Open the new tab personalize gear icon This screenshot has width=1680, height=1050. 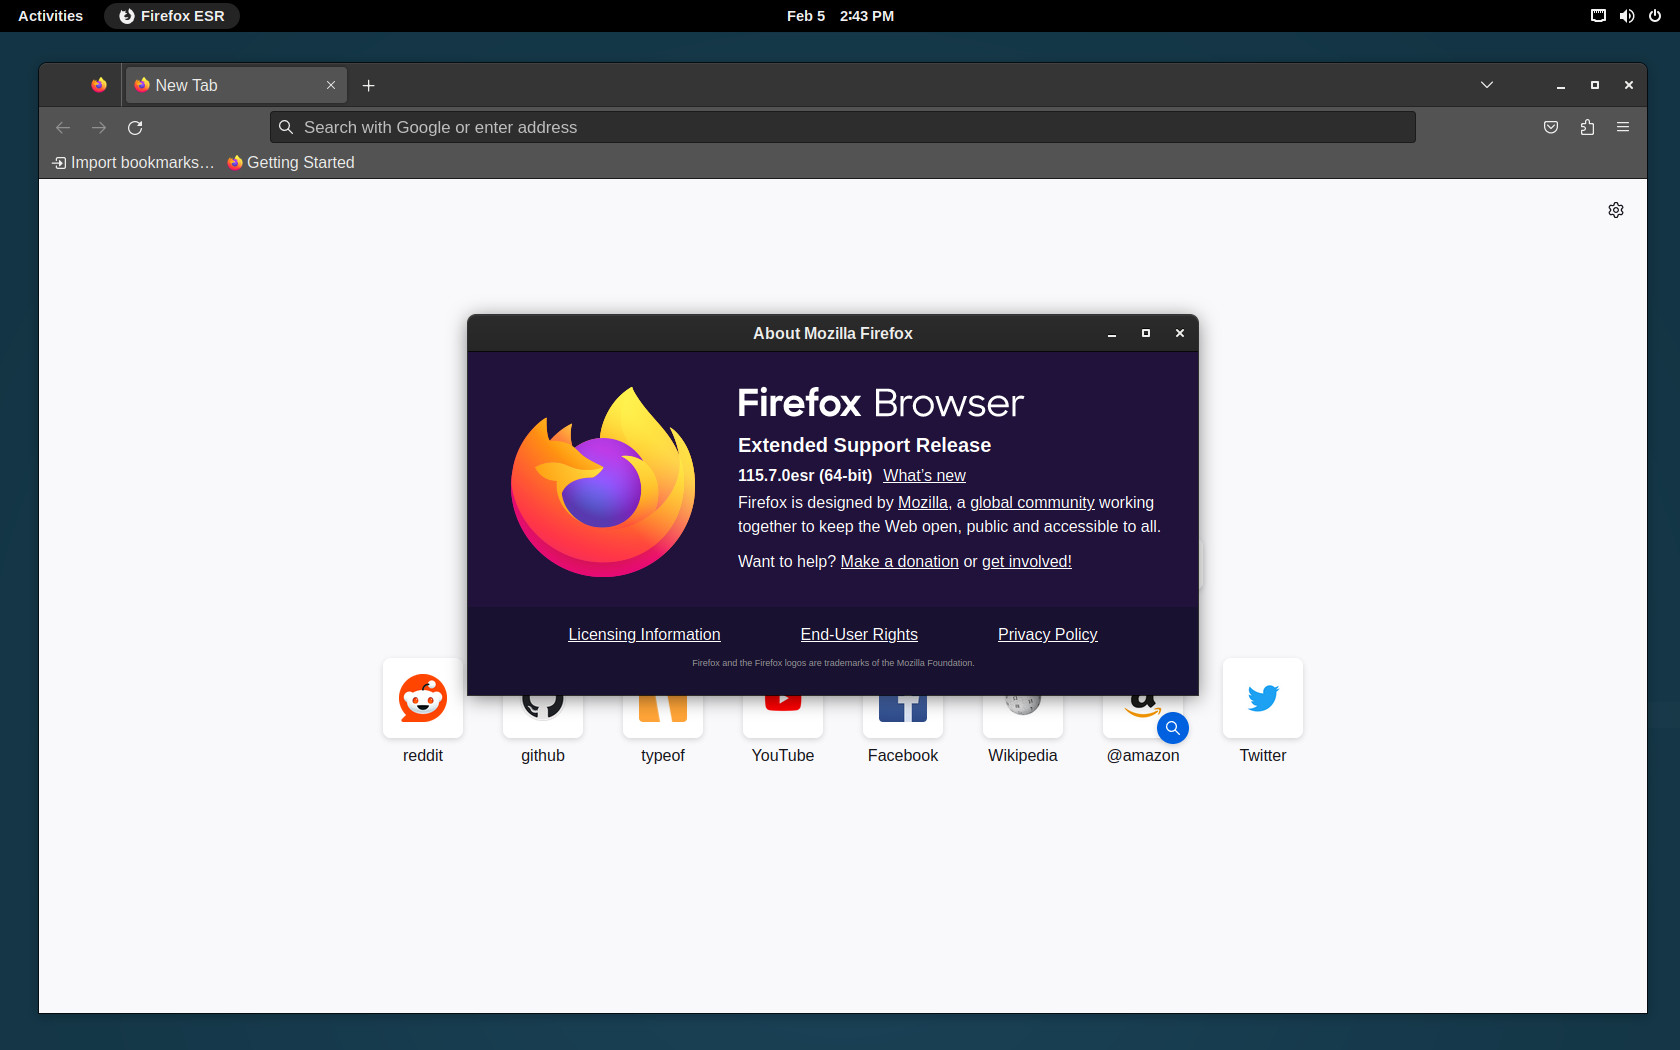[x=1616, y=210]
